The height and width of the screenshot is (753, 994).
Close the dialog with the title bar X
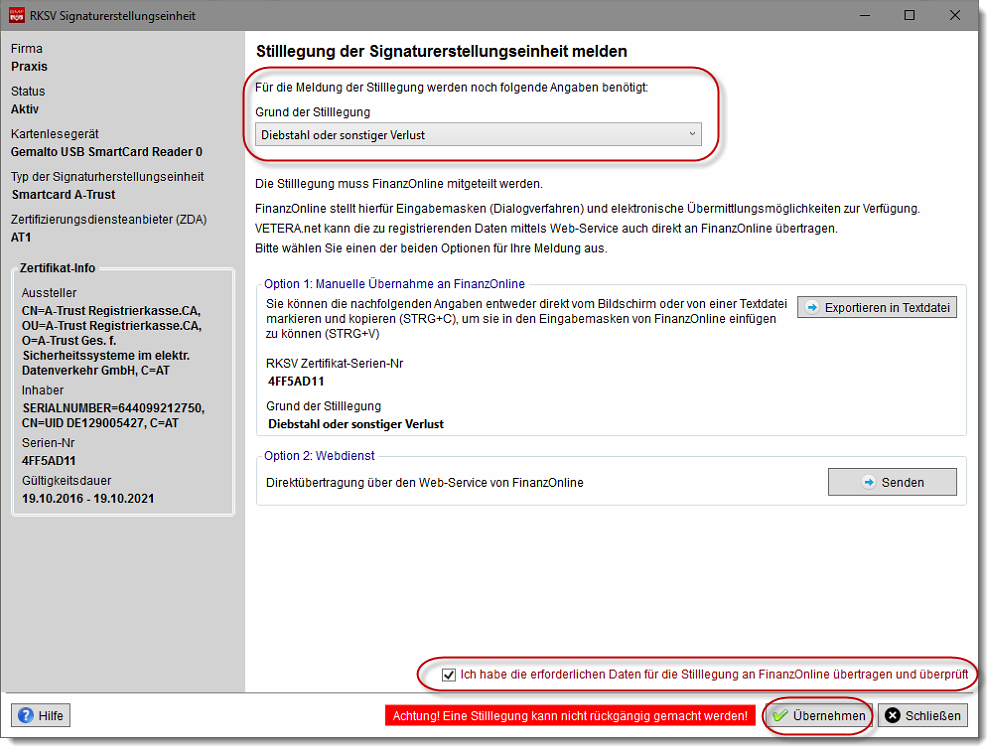[955, 16]
